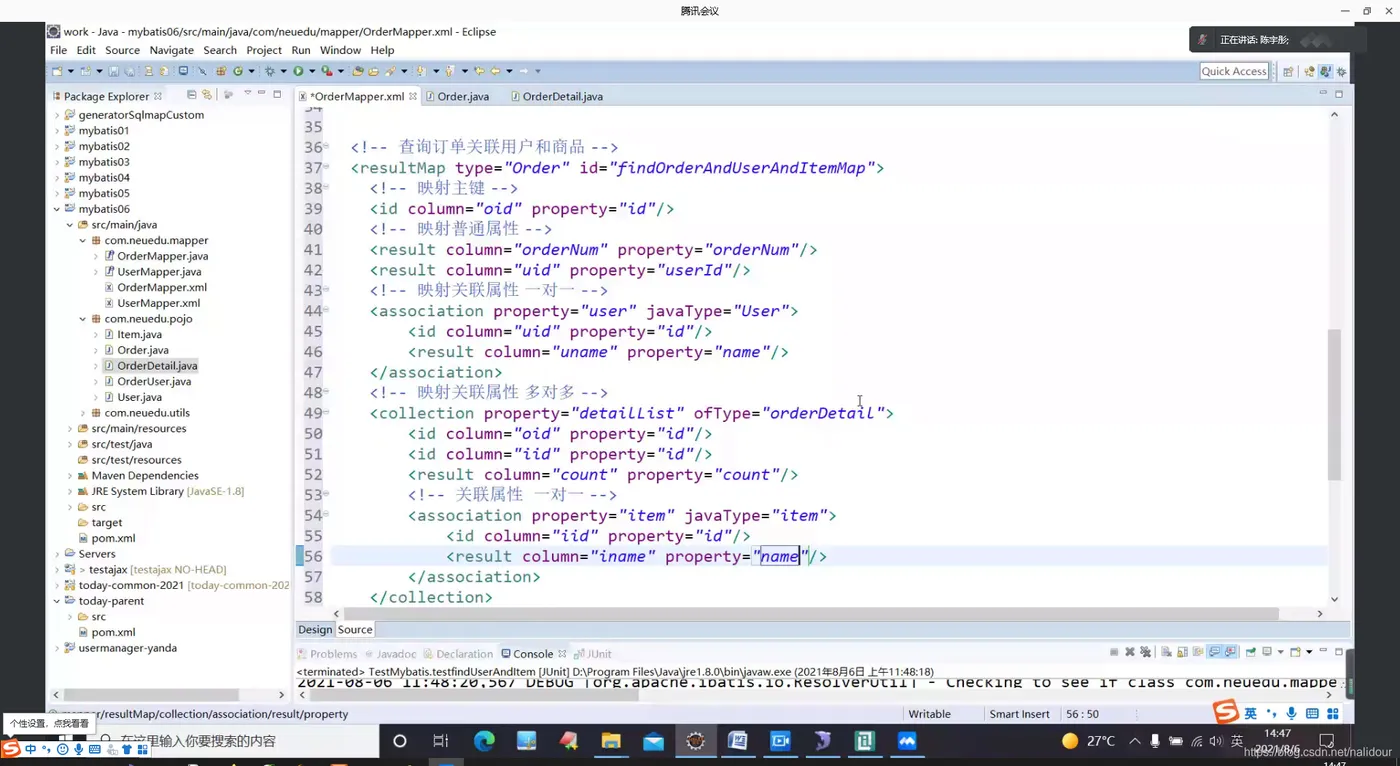Click the Task View taskbar icon
Image resolution: width=1400 pixels, height=766 pixels.
pyautogui.click(x=441, y=741)
